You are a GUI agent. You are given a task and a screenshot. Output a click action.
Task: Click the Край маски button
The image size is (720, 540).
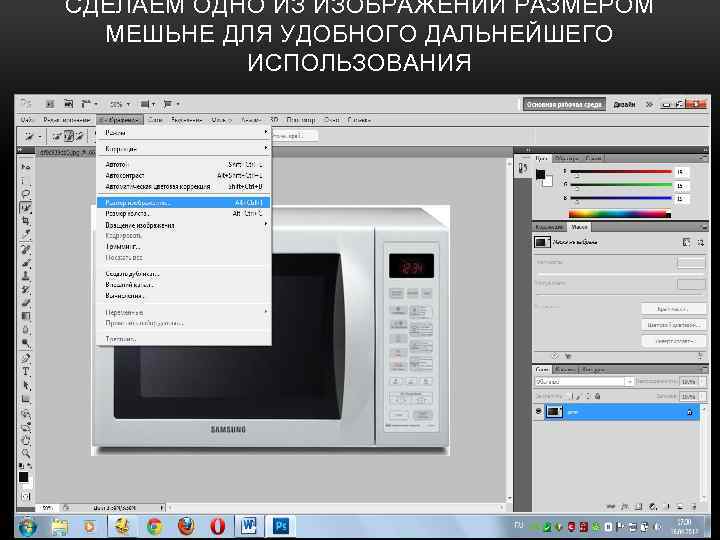click(x=673, y=309)
